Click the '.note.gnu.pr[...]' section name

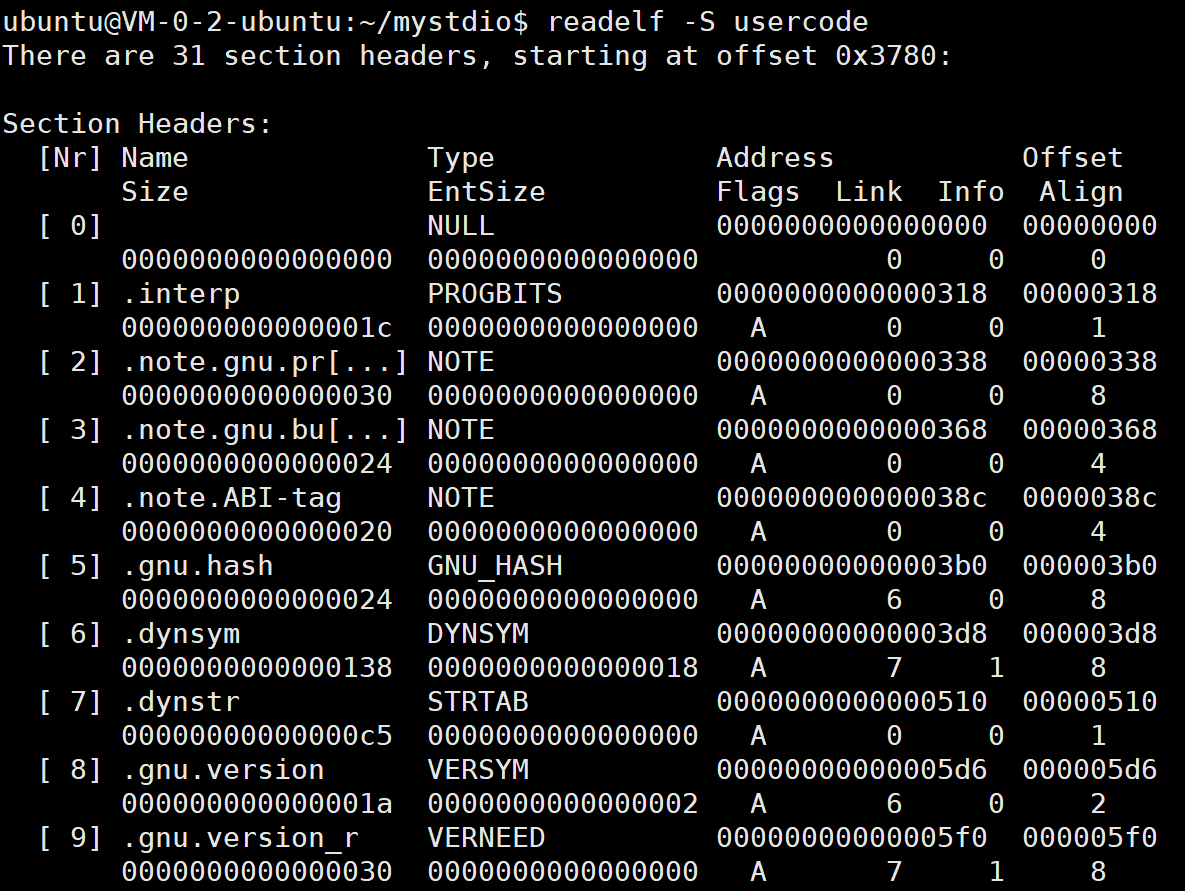click(x=265, y=362)
